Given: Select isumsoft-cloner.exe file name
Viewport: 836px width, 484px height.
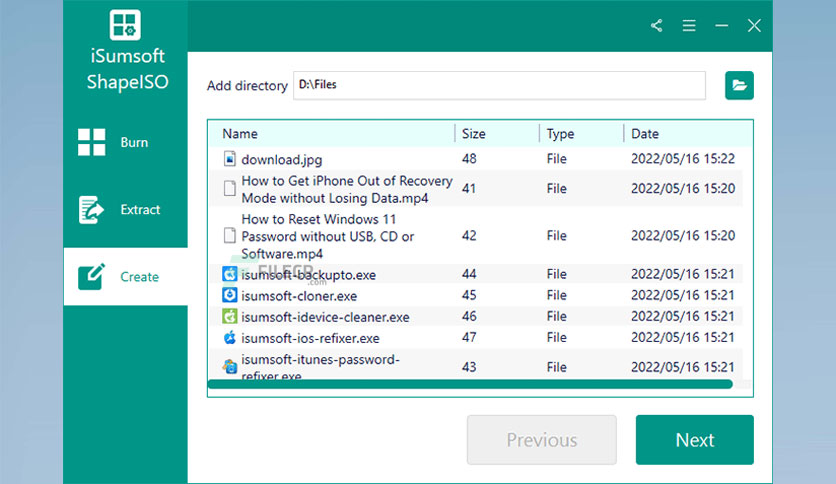Looking at the screenshot, I should tap(299, 296).
